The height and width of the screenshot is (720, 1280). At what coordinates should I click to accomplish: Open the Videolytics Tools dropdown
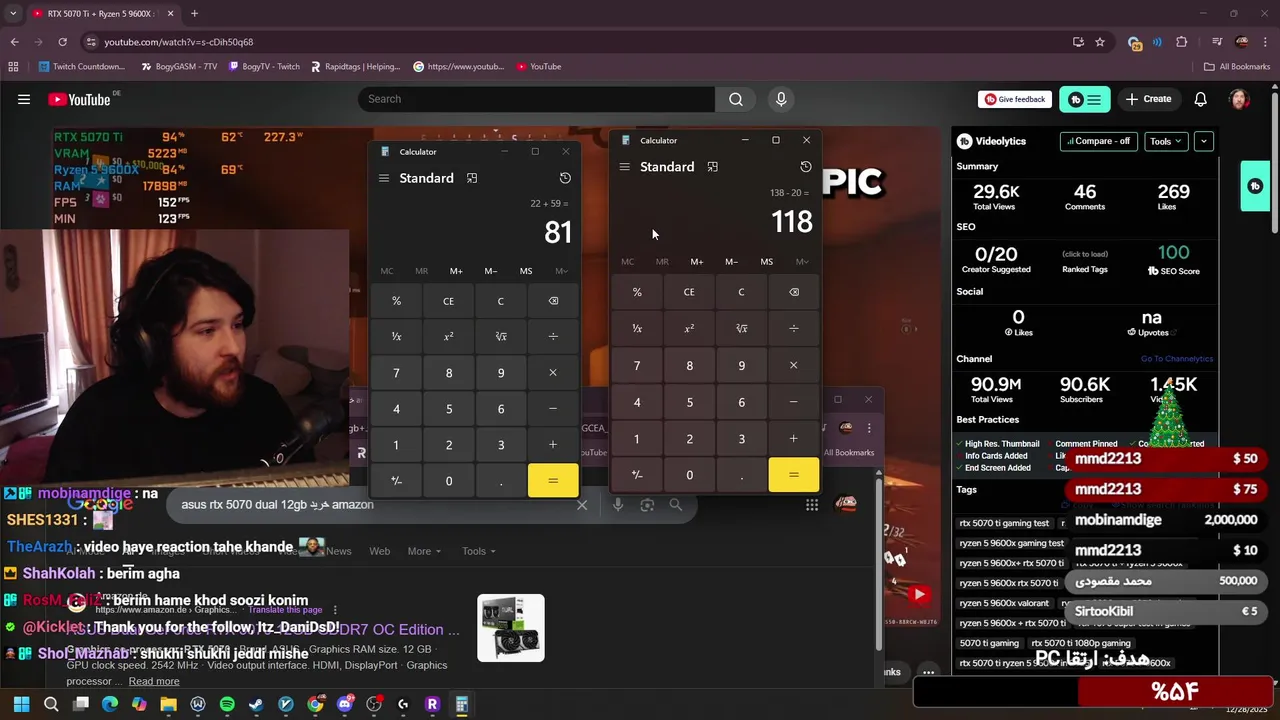point(1165,141)
